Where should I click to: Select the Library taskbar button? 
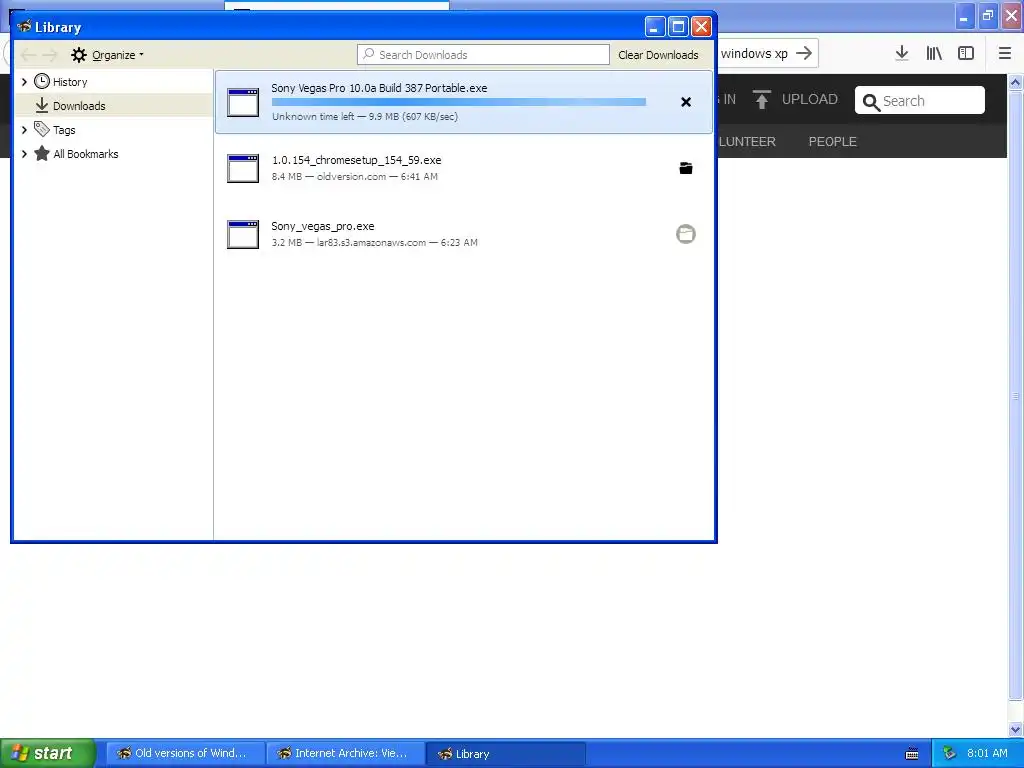pos(506,753)
